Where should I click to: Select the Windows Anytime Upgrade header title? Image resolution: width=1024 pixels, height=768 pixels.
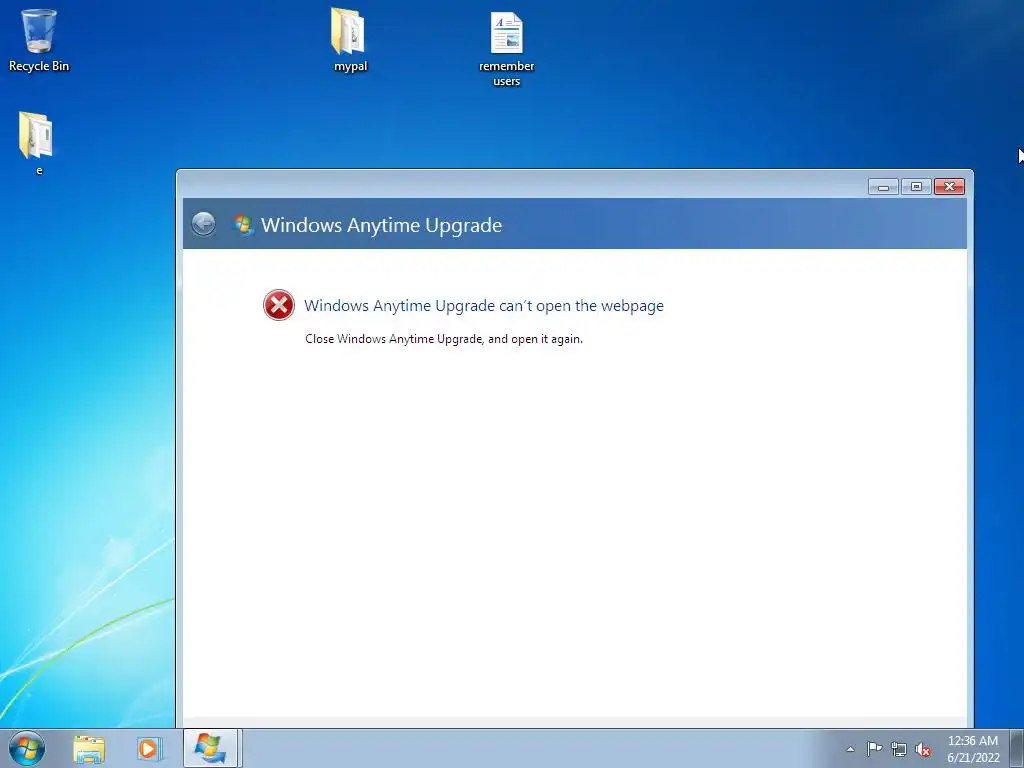point(381,225)
